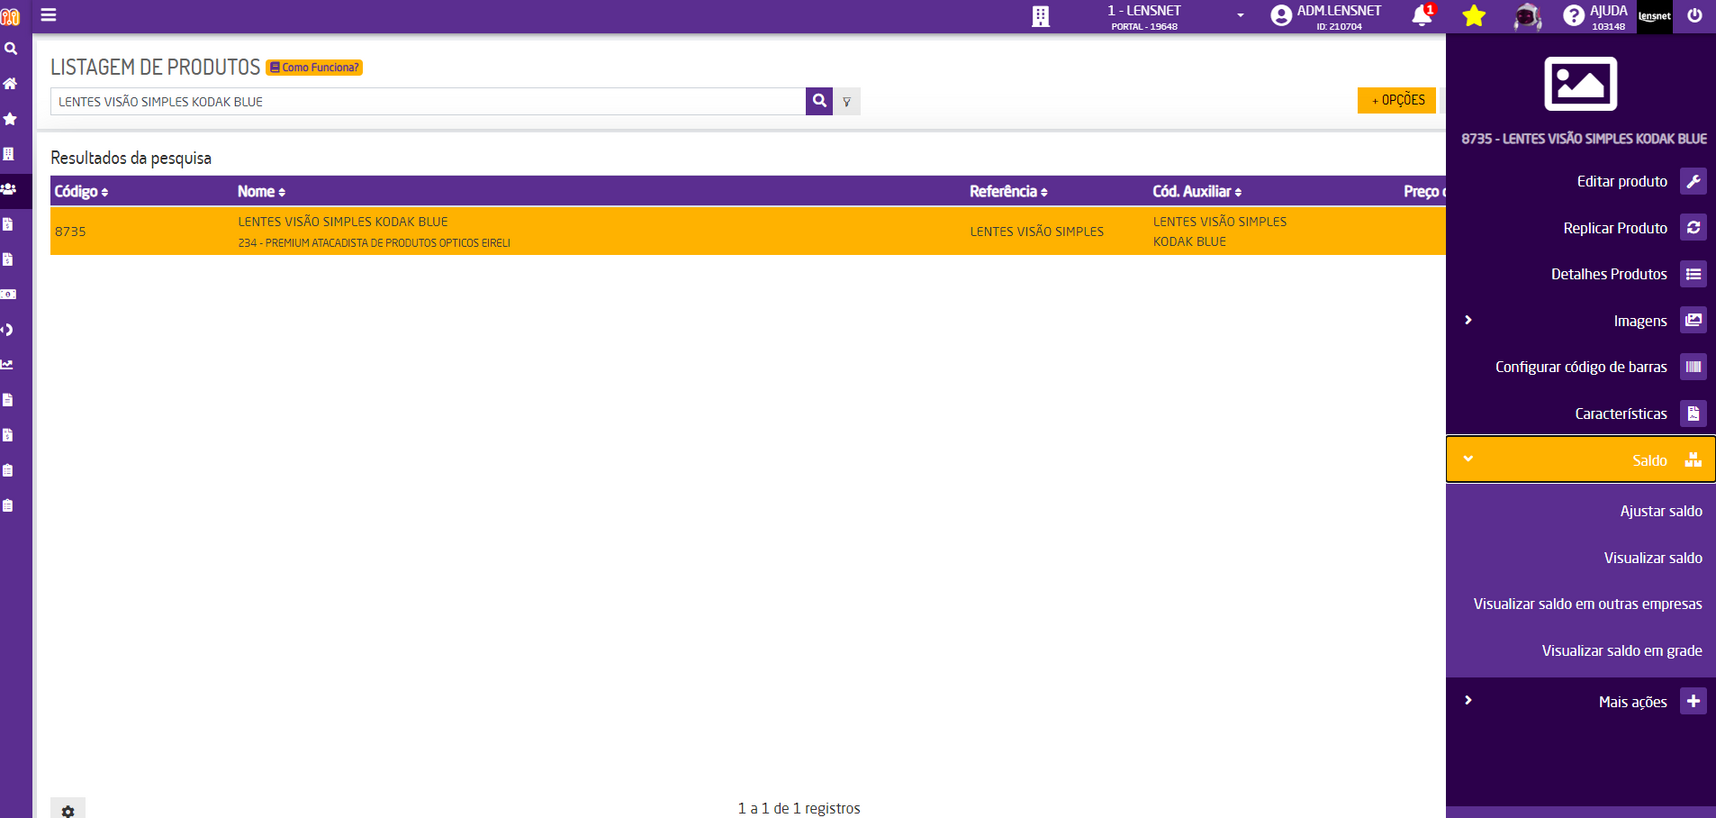Open the hamburger menu icon

[48, 15]
